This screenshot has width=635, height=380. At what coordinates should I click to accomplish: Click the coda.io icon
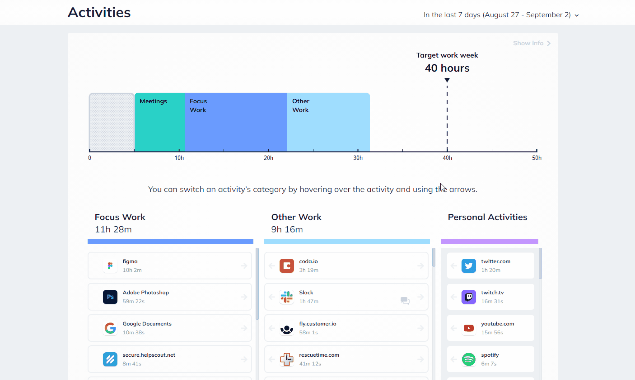coord(287,266)
